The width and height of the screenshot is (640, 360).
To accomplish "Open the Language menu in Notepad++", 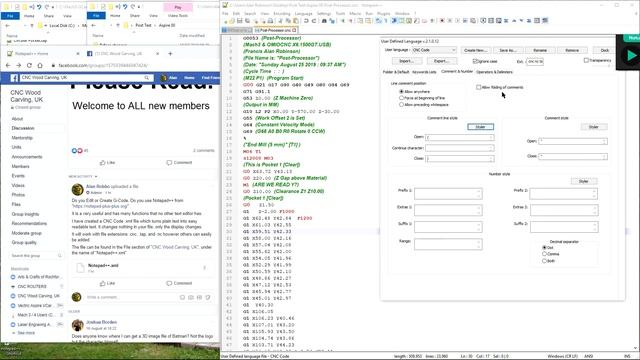I will pos(303,13).
